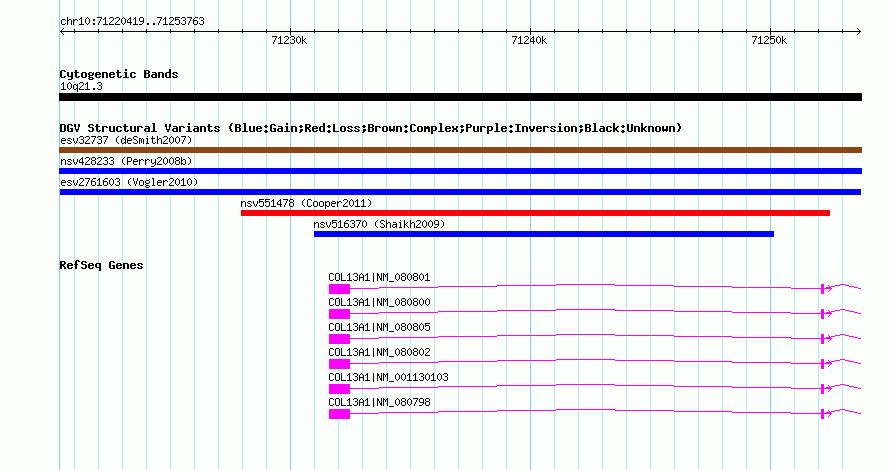Click the 71250k ruler tick label
Screen dimensions: 890x470
(x=769, y=40)
